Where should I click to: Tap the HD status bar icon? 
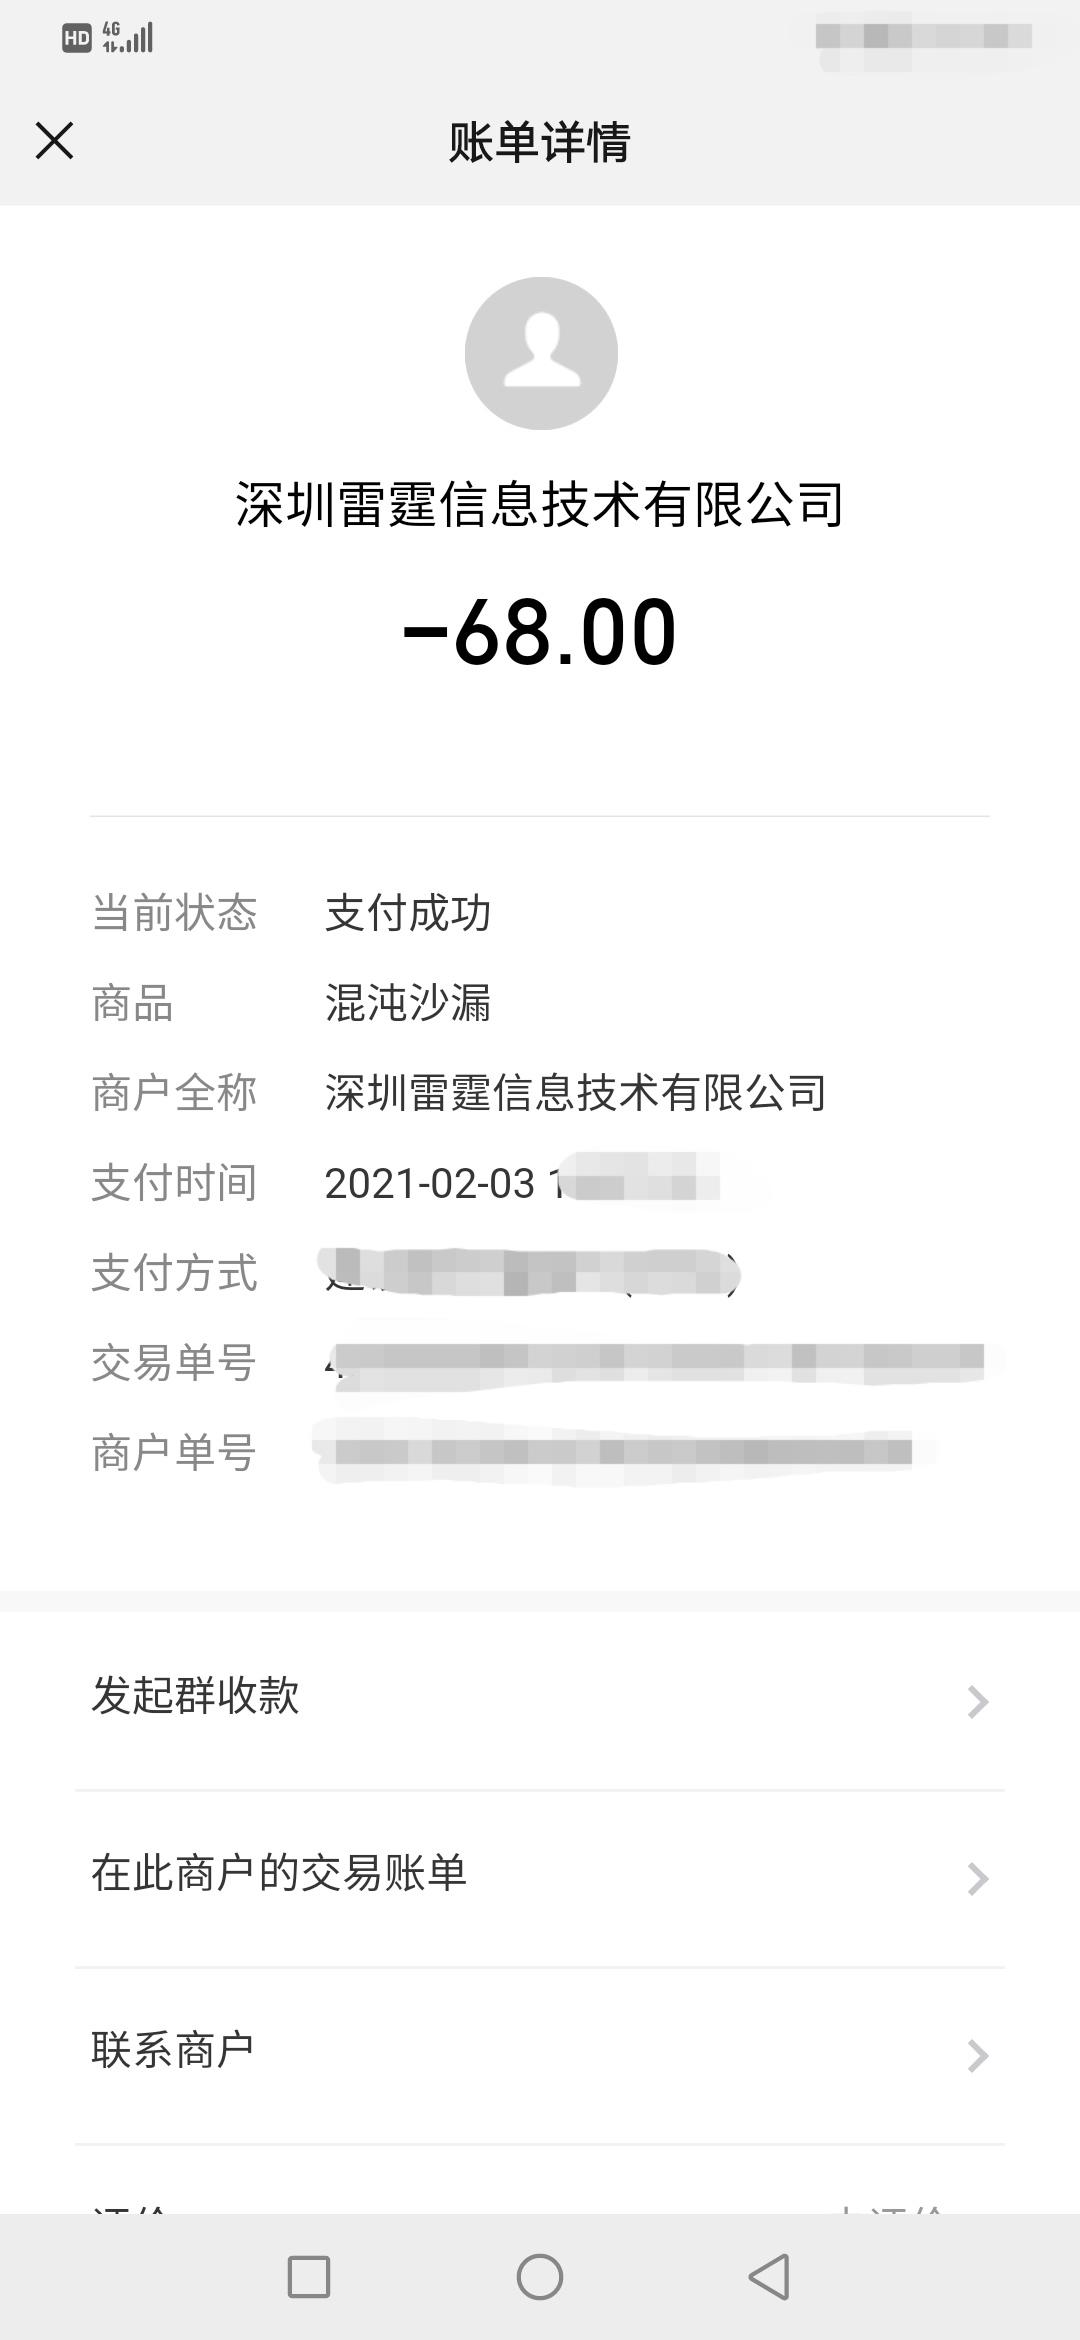(77, 39)
